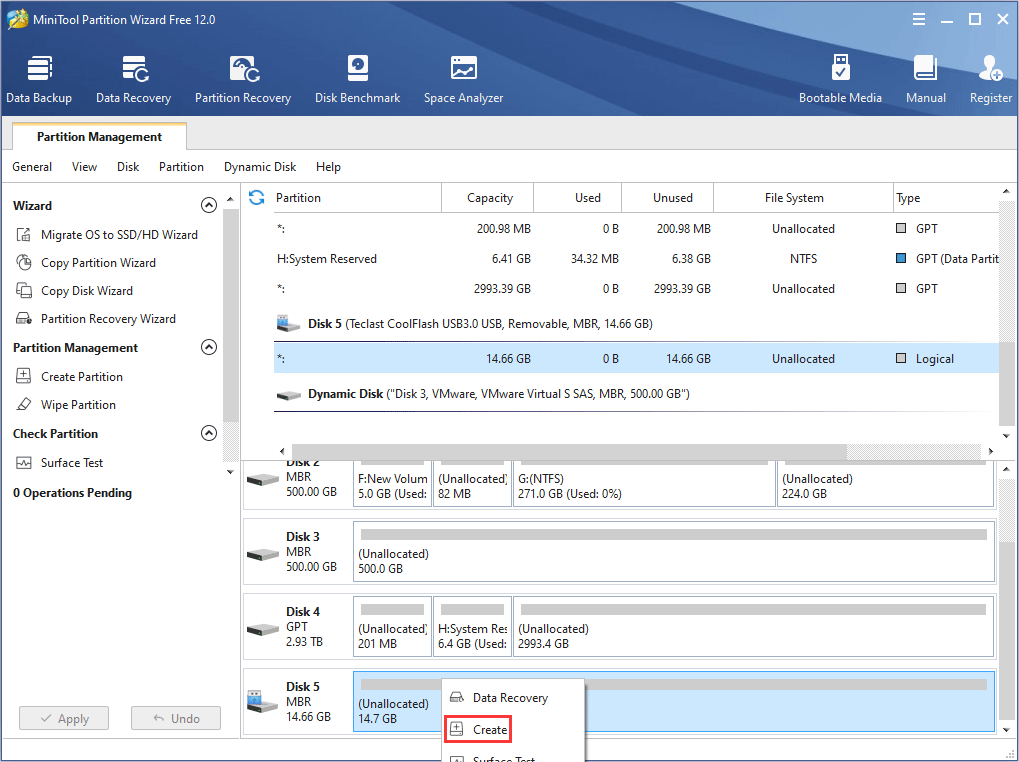
Task: Select F:New Volume block on Disk 2
Action: (393, 484)
